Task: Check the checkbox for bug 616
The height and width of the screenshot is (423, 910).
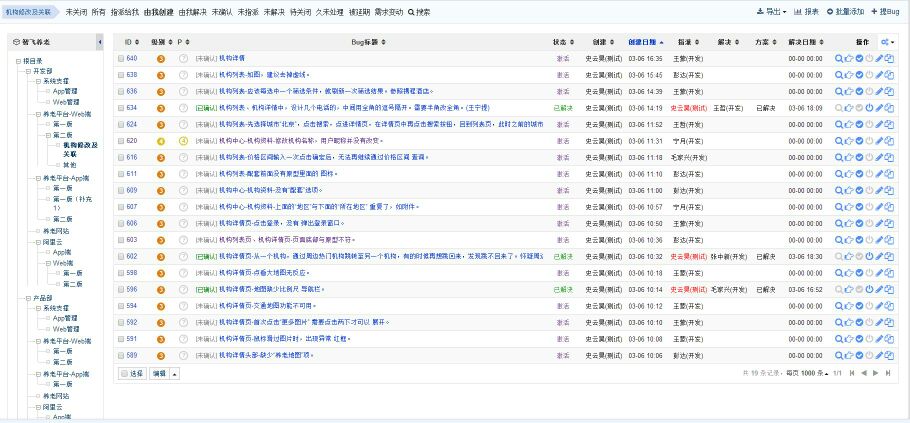Action: click(119, 157)
